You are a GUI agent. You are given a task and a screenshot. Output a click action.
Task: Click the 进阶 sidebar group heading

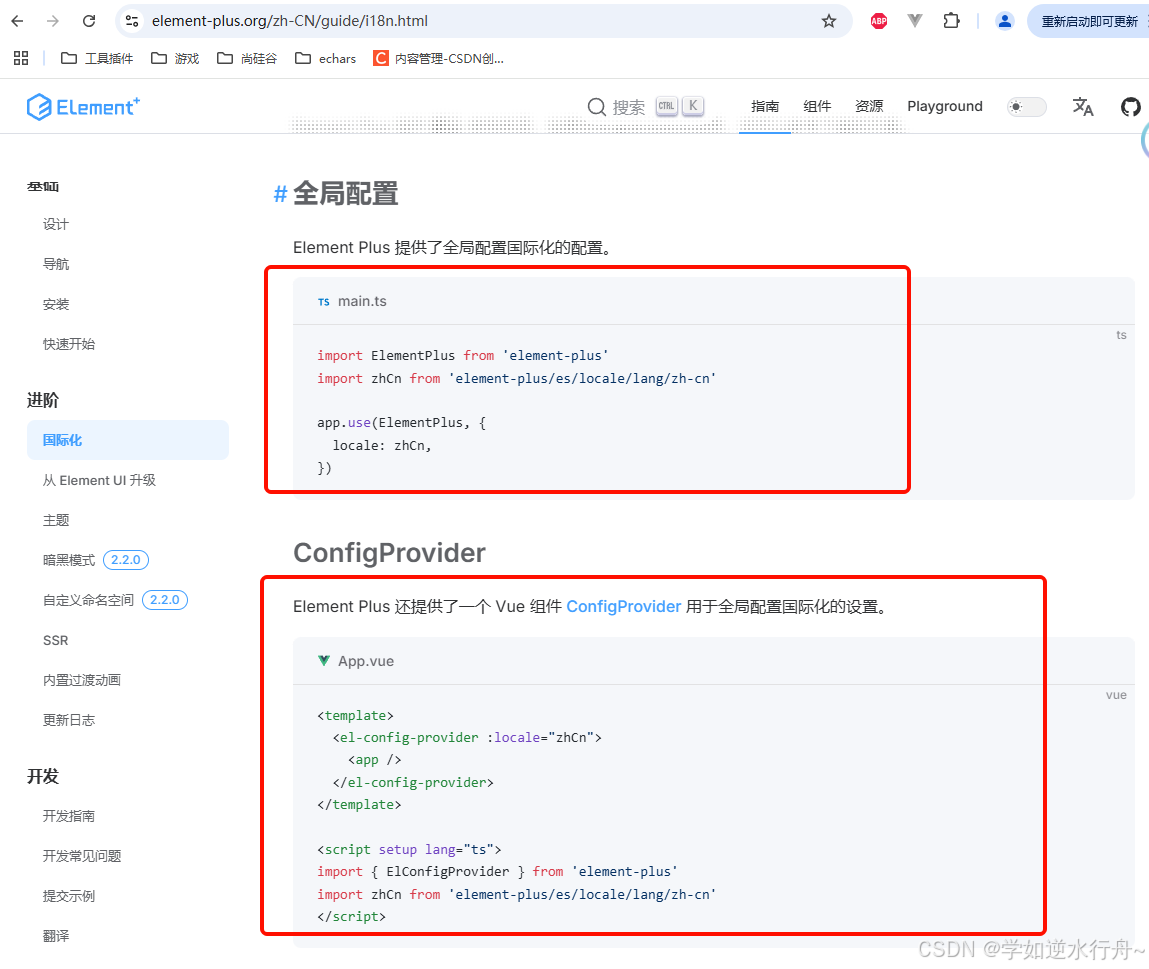tap(43, 400)
